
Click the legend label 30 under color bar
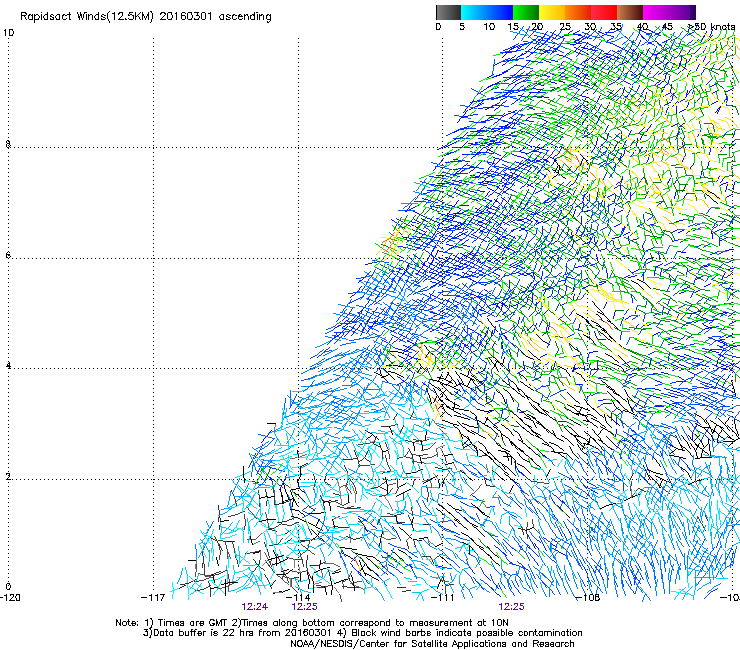(590, 27)
